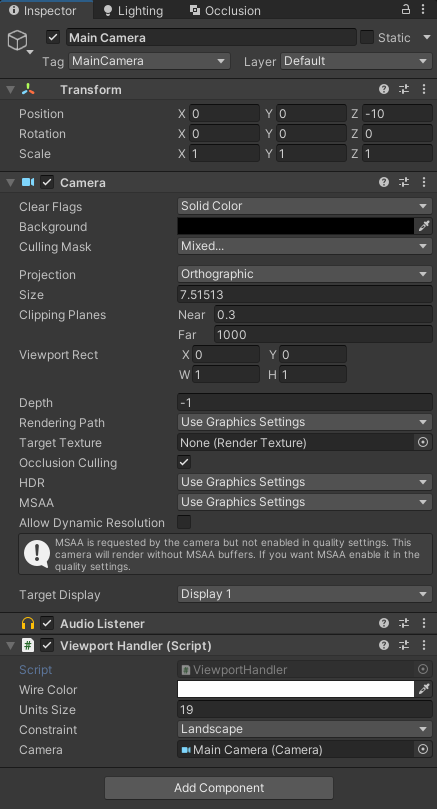Click the orthographic Size input field
The image size is (437, 809).
pyautogui.click(x=304, y=295)
